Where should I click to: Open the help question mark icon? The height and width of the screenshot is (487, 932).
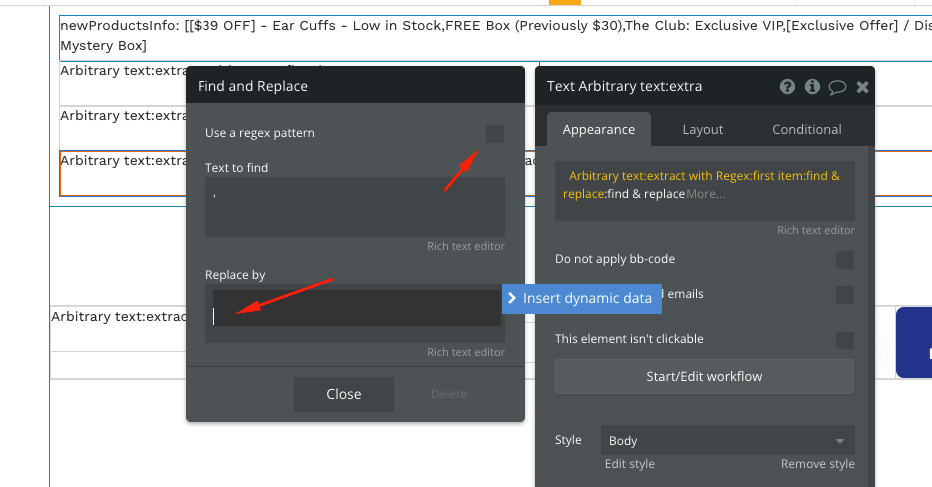pyautogui.click(x=788, y=87)
